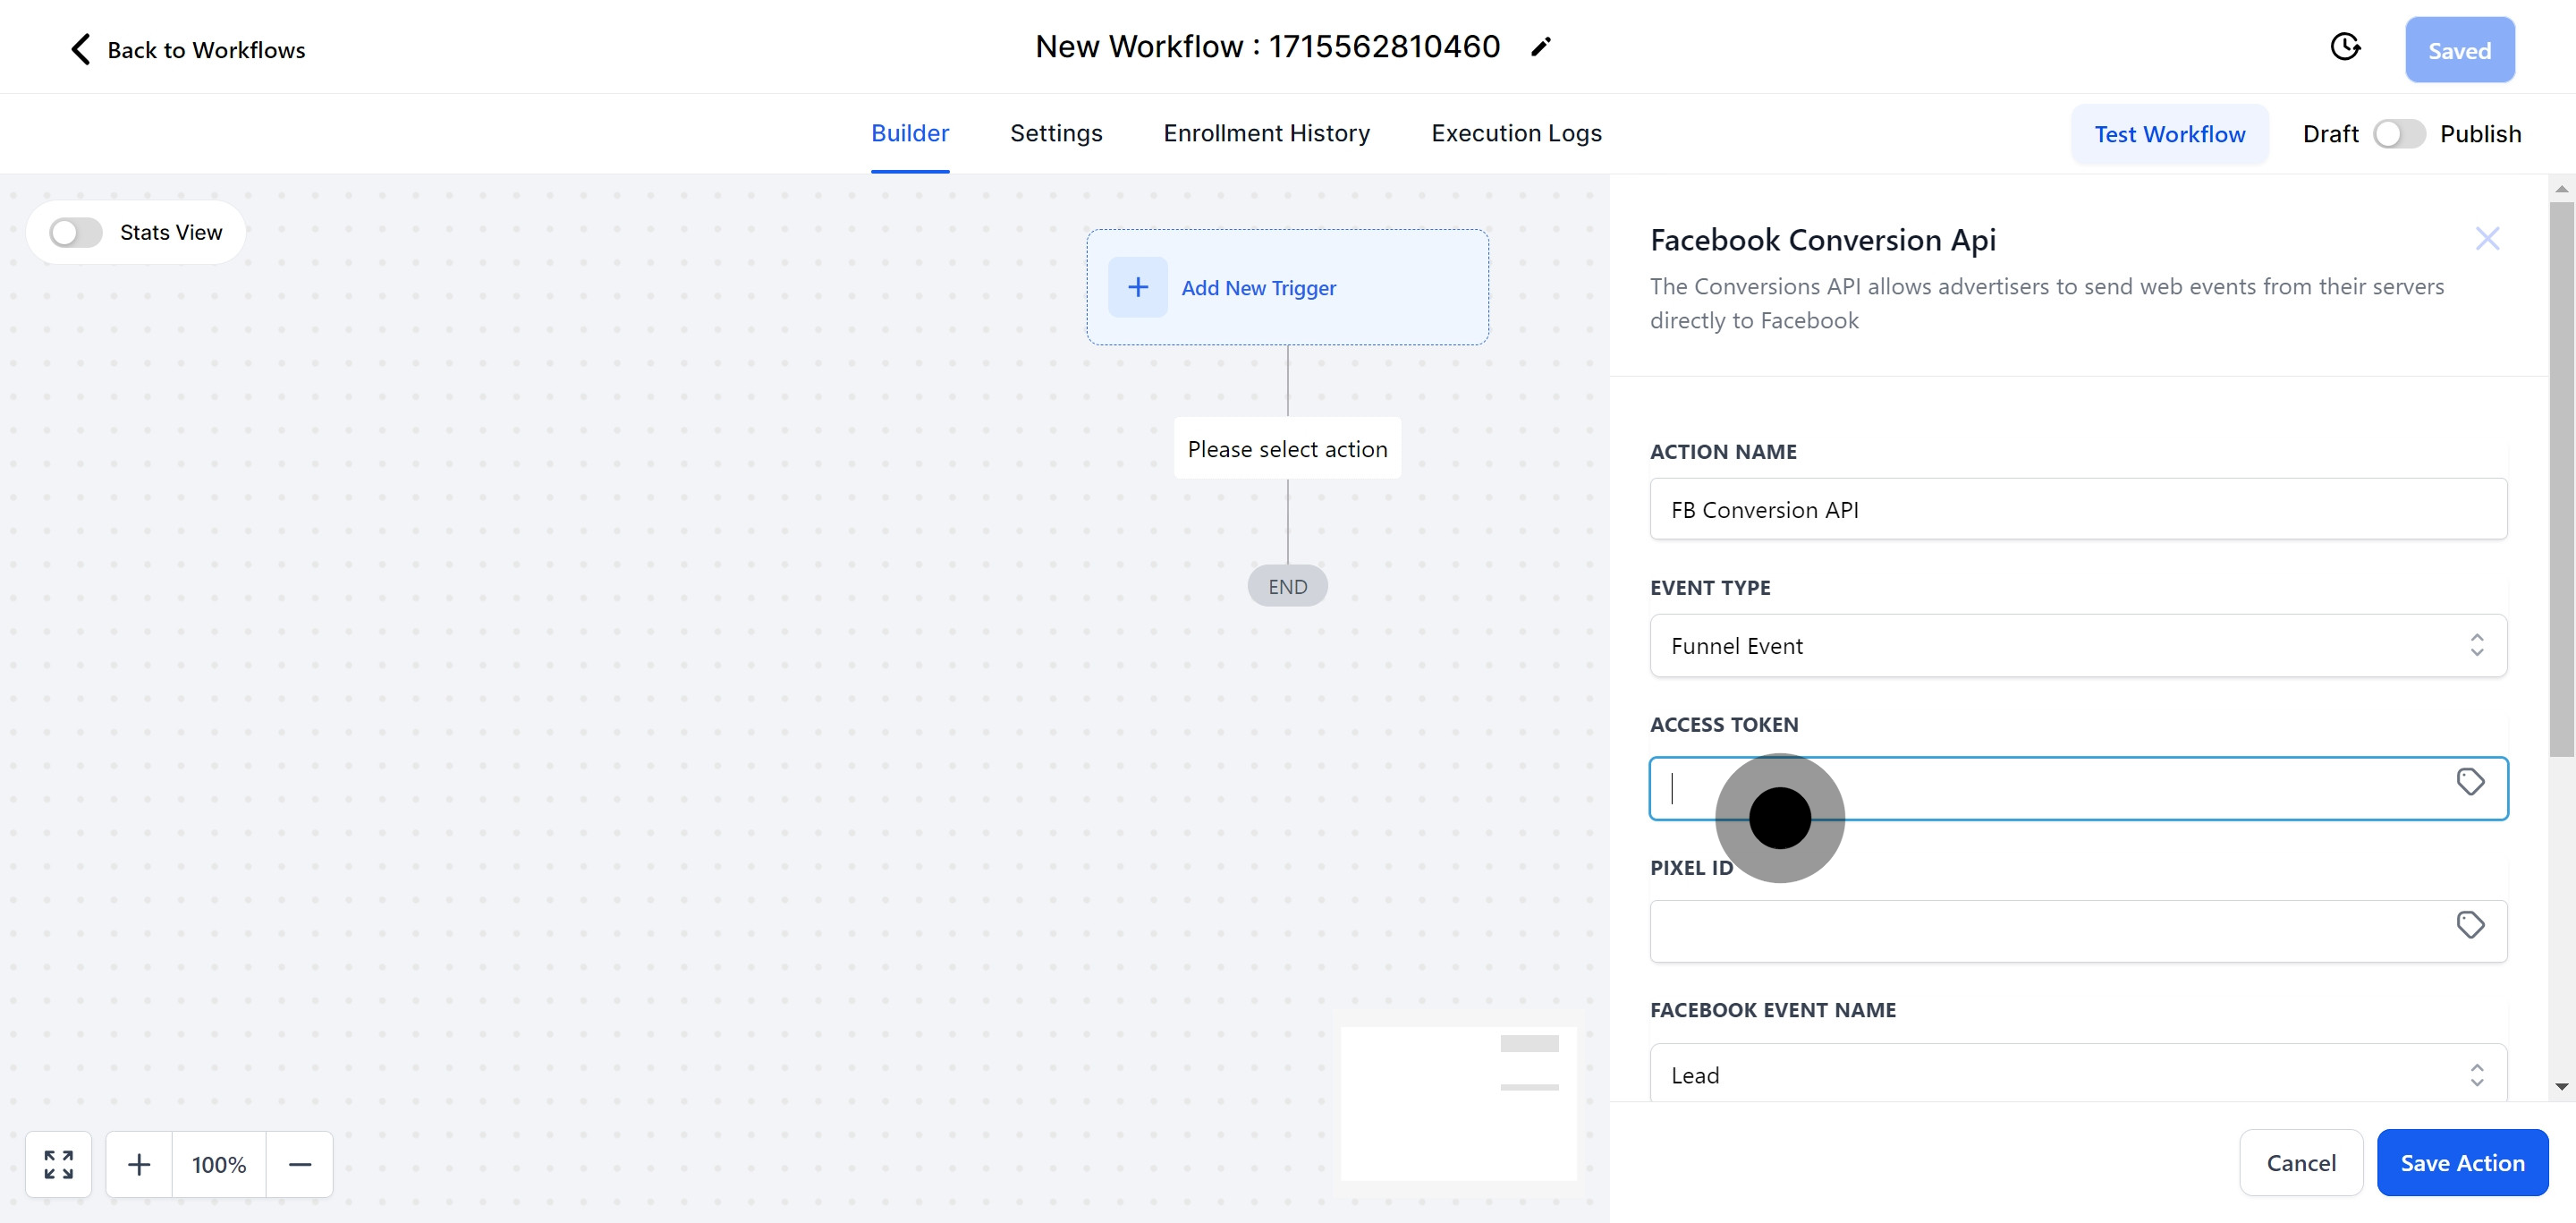The width and height of the screenshot is (2576, 1223).
Task: Open the Execution Logs tab
Action: click(x=1515, y=134)
